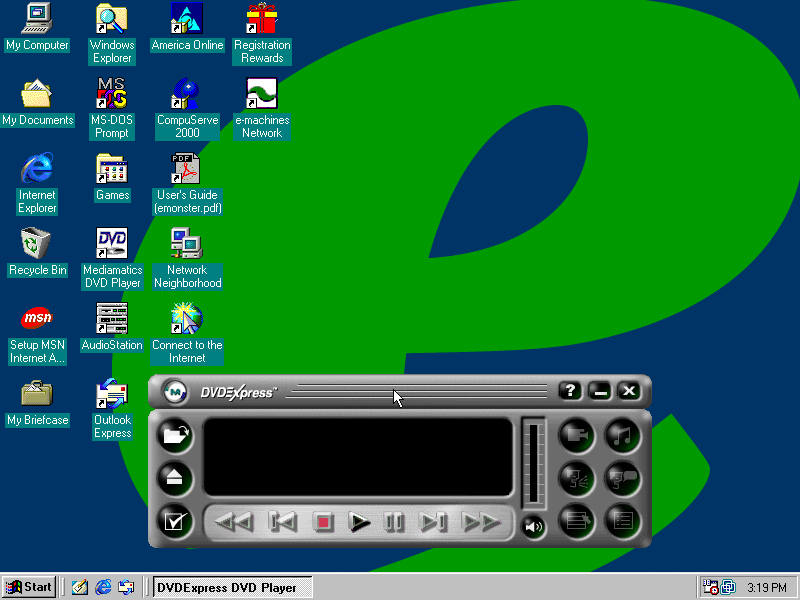Stop playback with the red stop button
Screen dimensions: 800x600
(323, 522)
